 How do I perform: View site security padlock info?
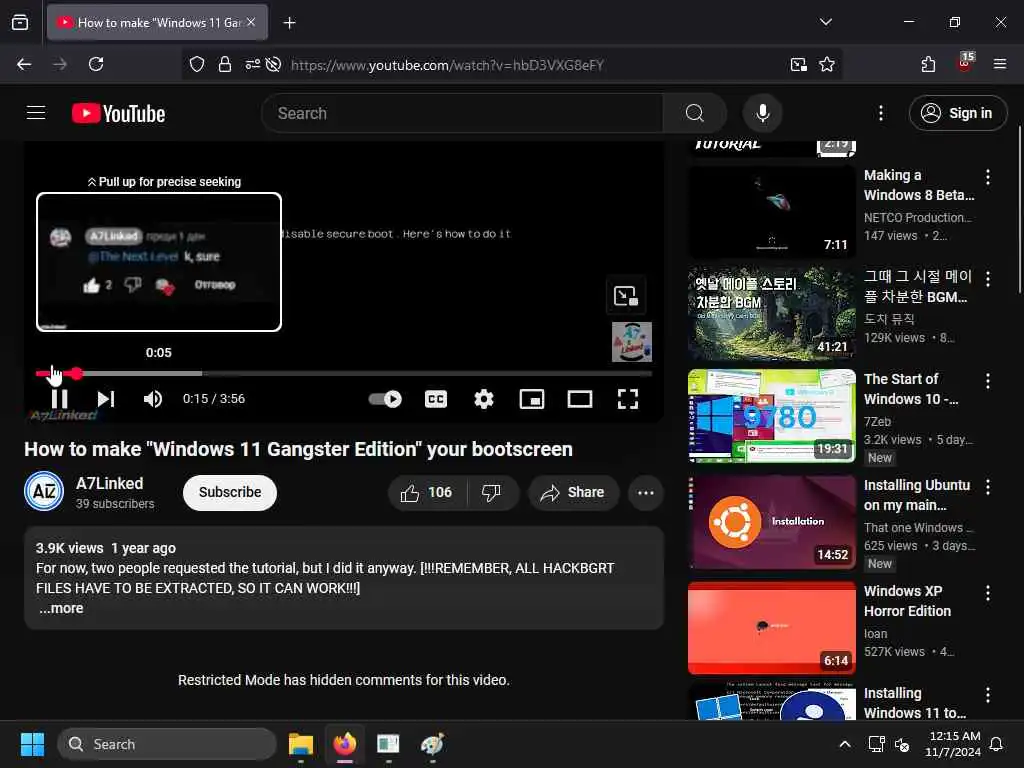[225, 64]
